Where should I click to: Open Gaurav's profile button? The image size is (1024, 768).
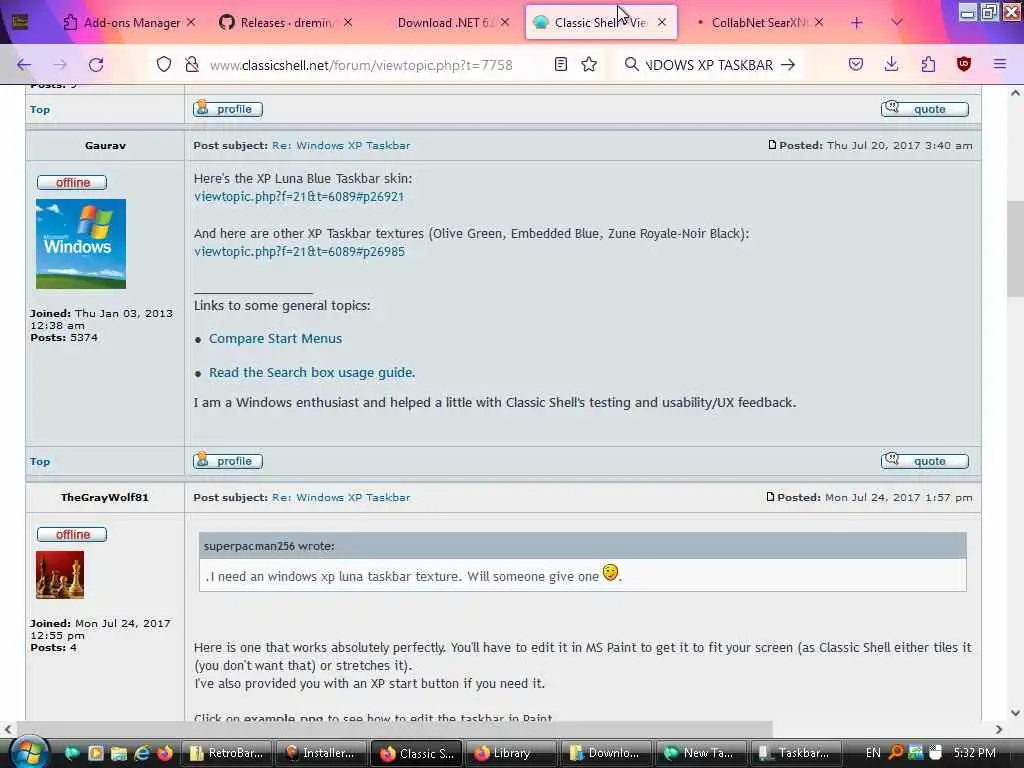(228, 461)
